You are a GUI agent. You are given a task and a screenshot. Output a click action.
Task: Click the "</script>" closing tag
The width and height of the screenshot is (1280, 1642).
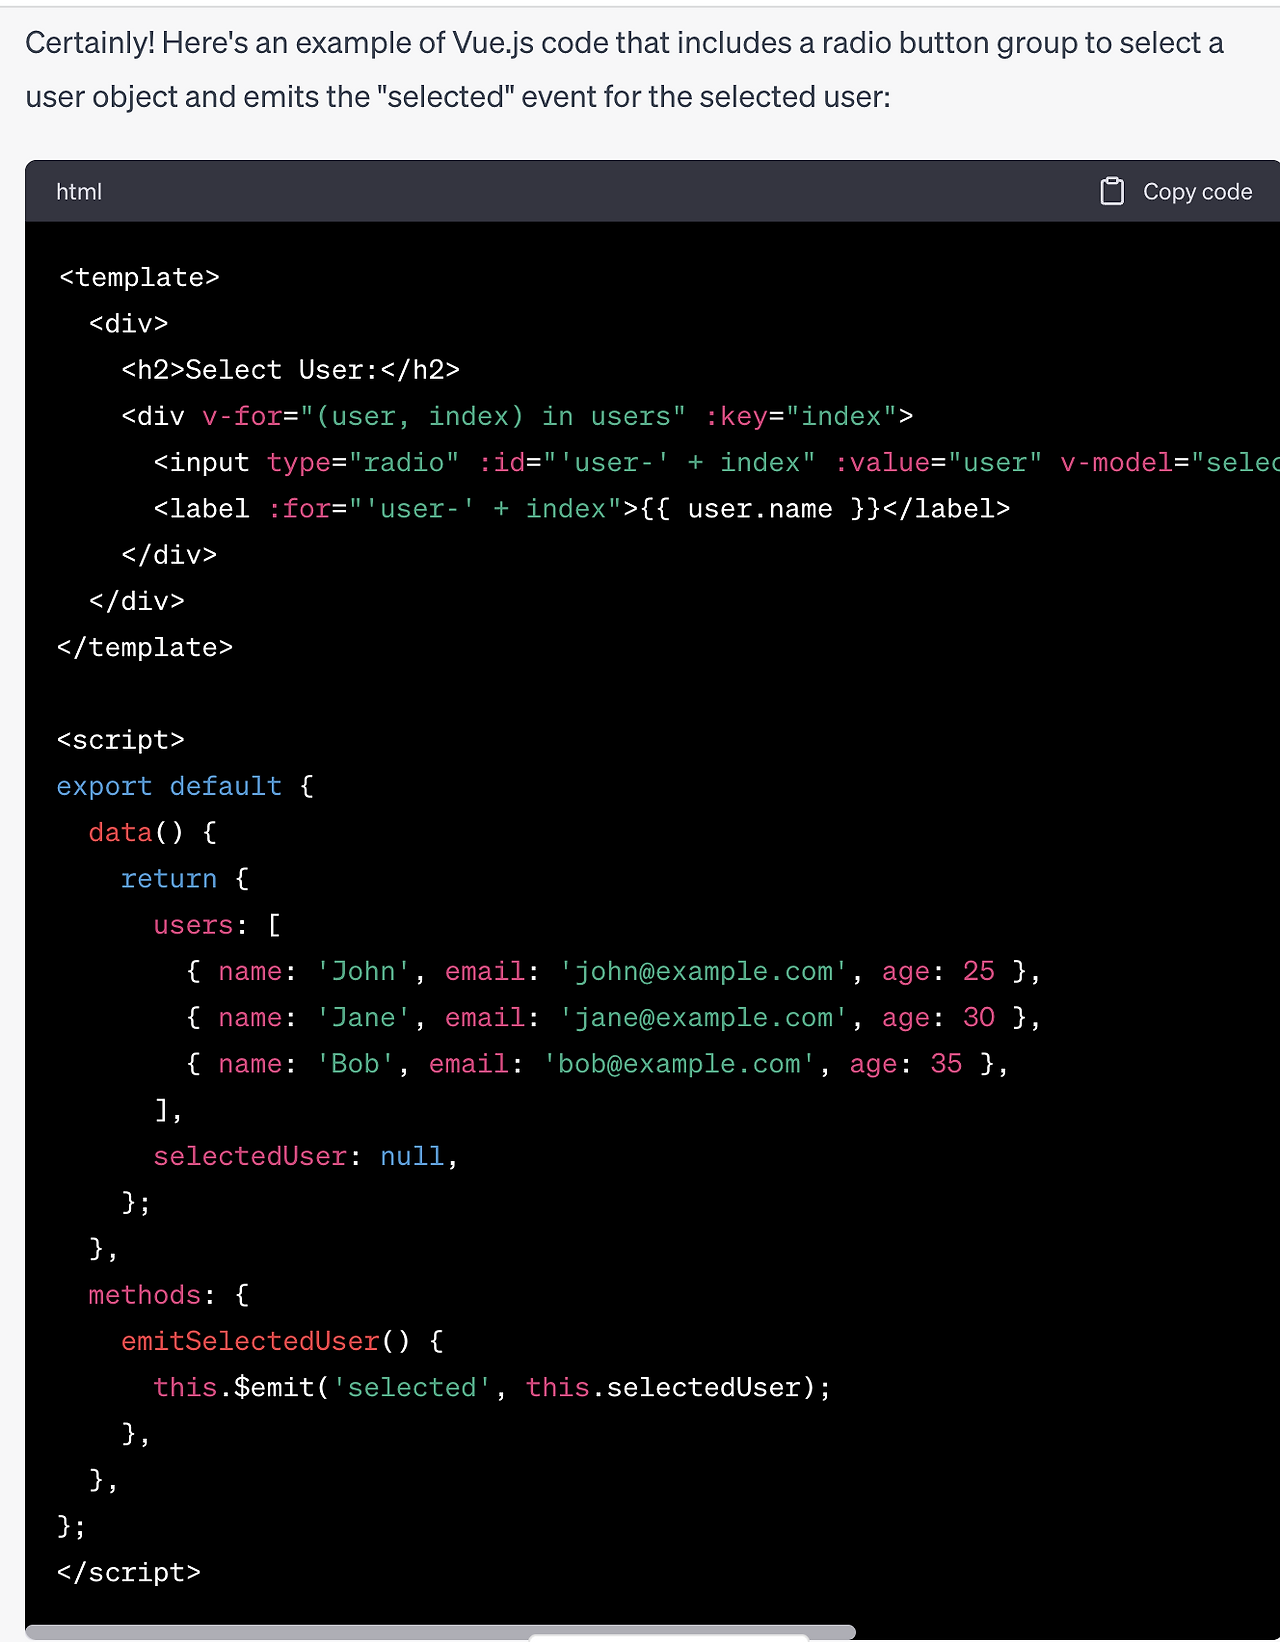point(129,1572)
